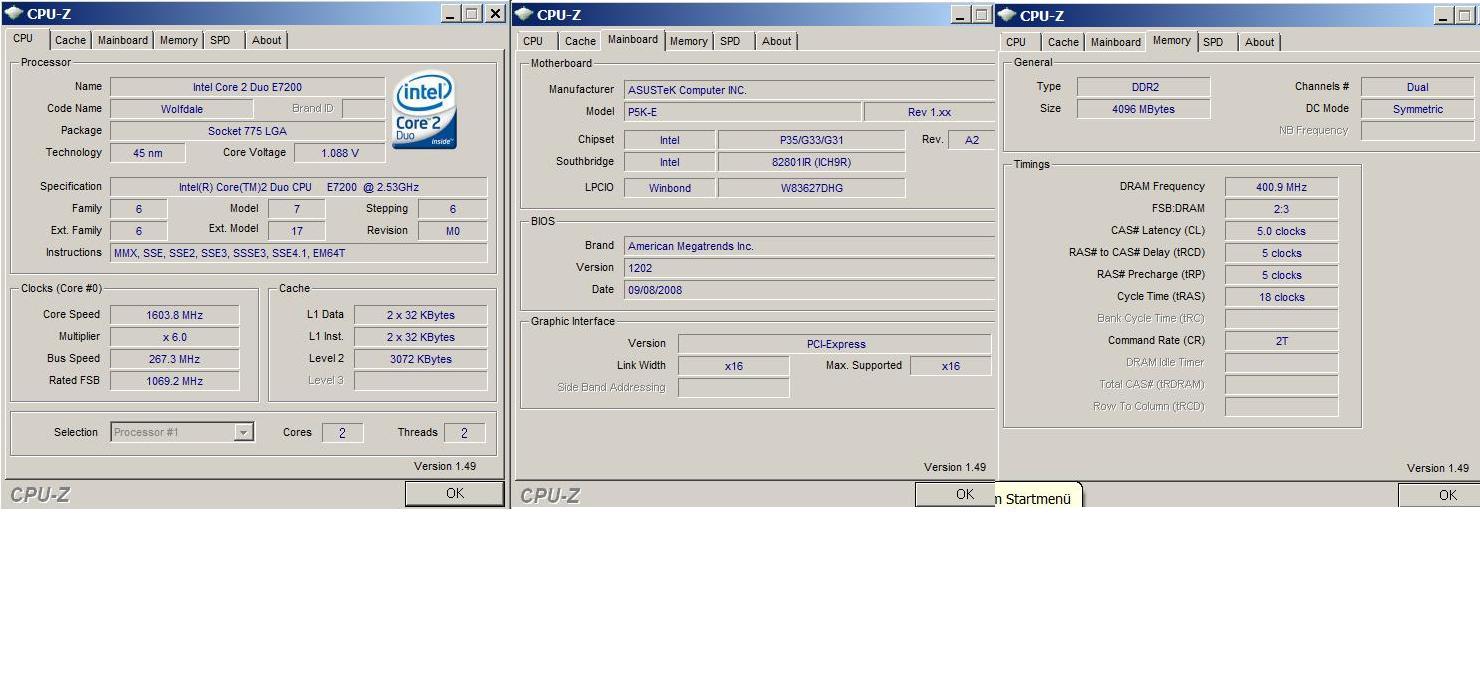Close the left CPU-Z window
Viewport: 1480px width, 688px height.
coord(496,14)
